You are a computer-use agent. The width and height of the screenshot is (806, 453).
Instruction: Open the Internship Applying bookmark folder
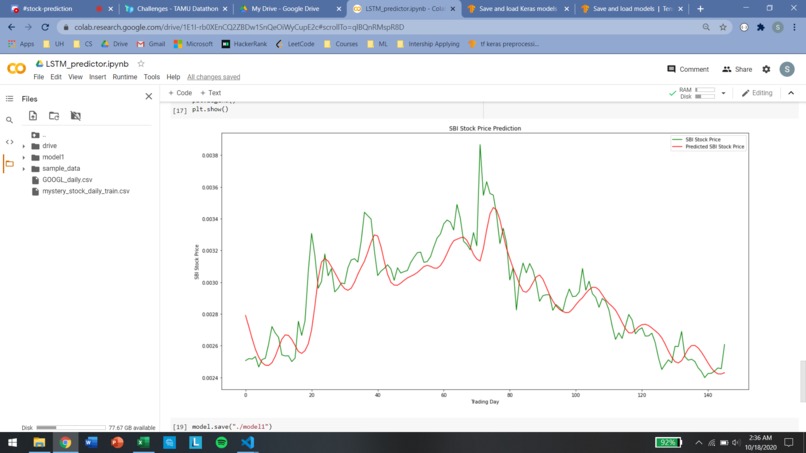click(x=428, y=44)
